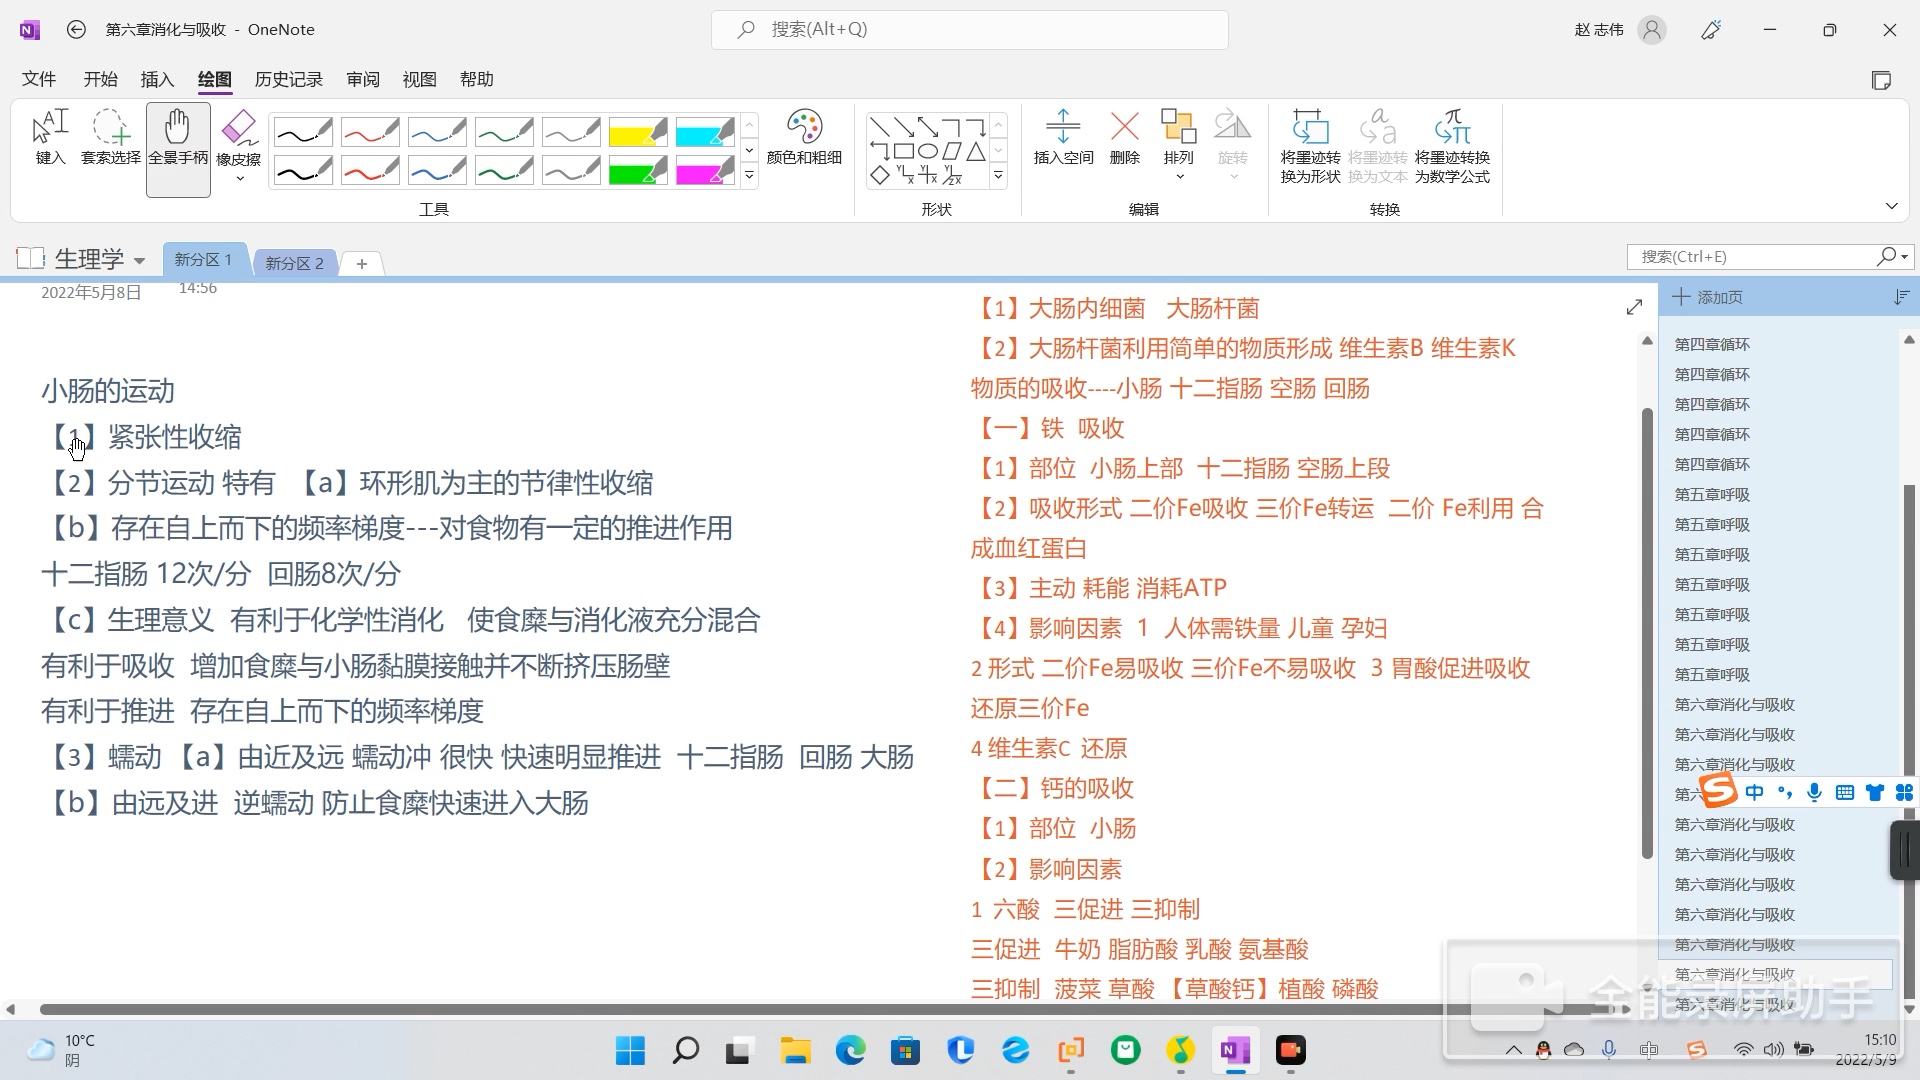Open the pen/ink mode icon in title bar
Screen dimensions: 1920x1080
(1711, 30)
